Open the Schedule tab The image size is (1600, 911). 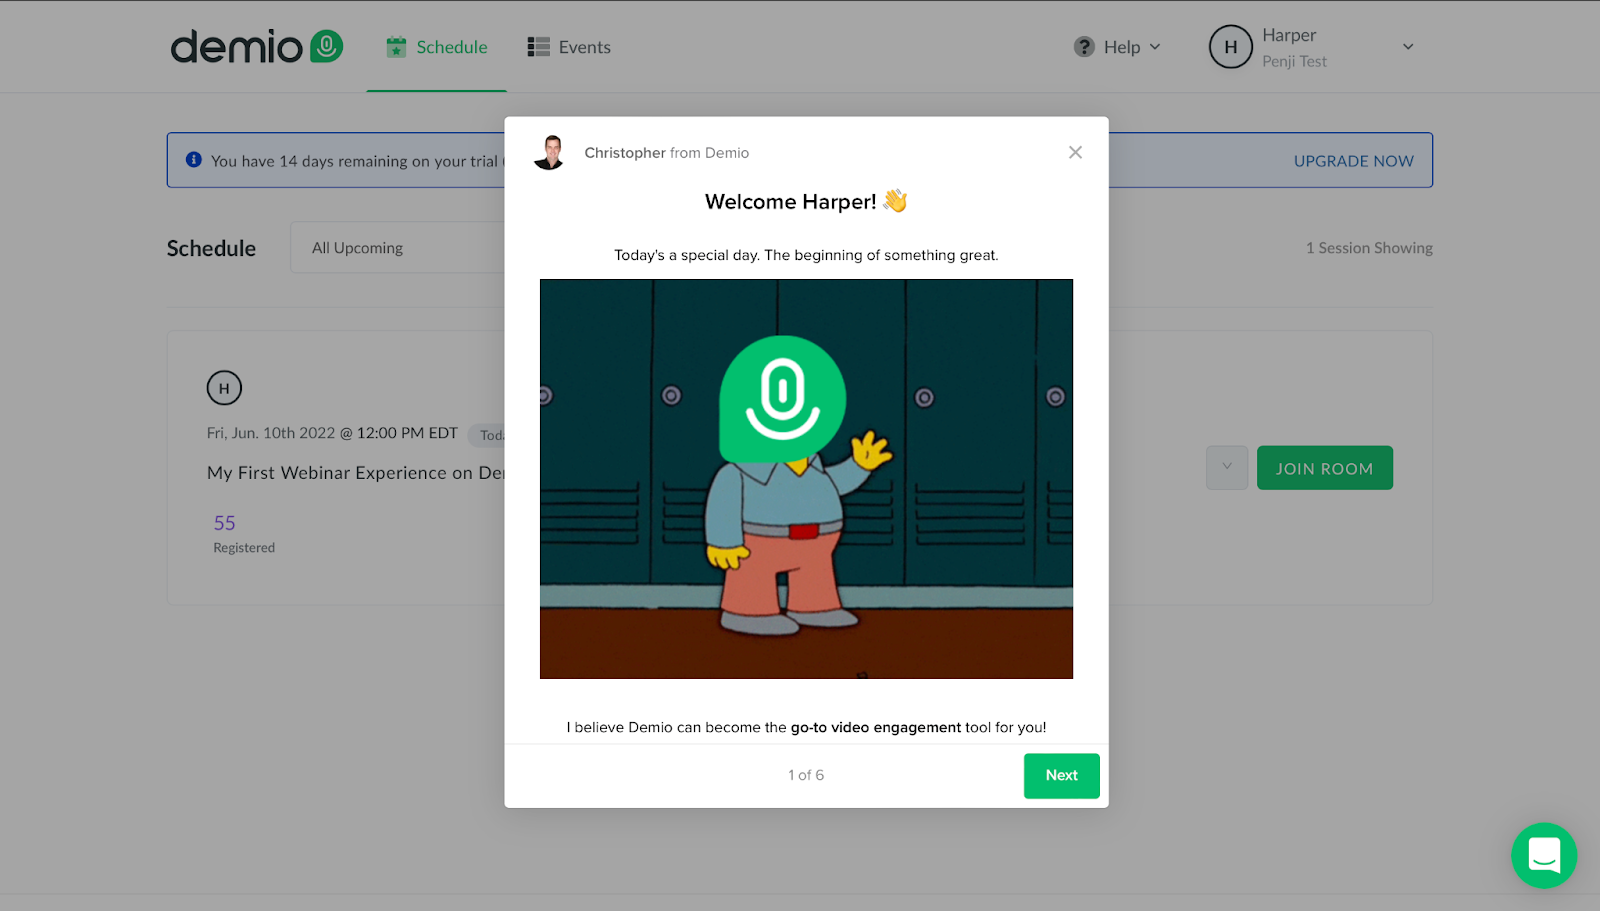point(437,47)
